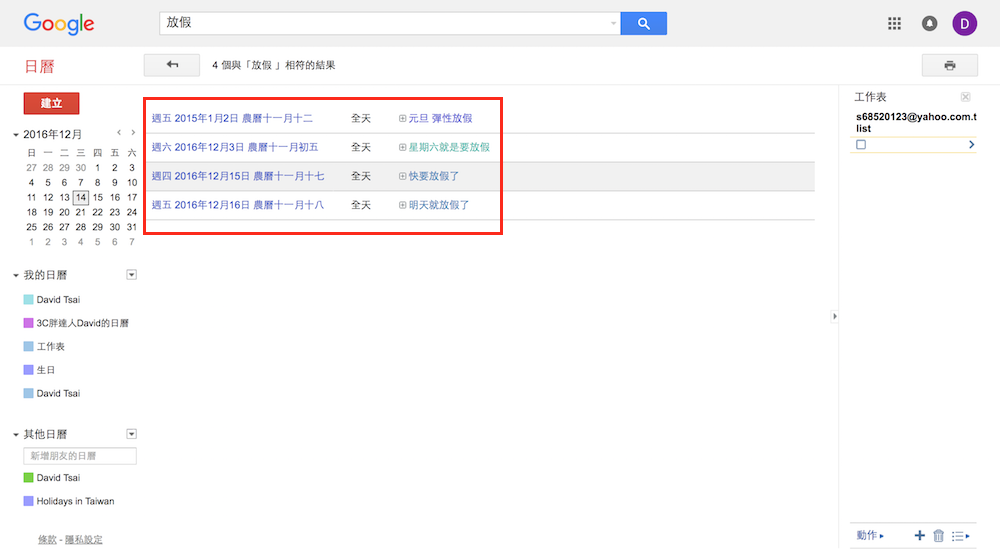
Task: Toggle Holidays in Taiwan calendar
Action: point(29,501)
